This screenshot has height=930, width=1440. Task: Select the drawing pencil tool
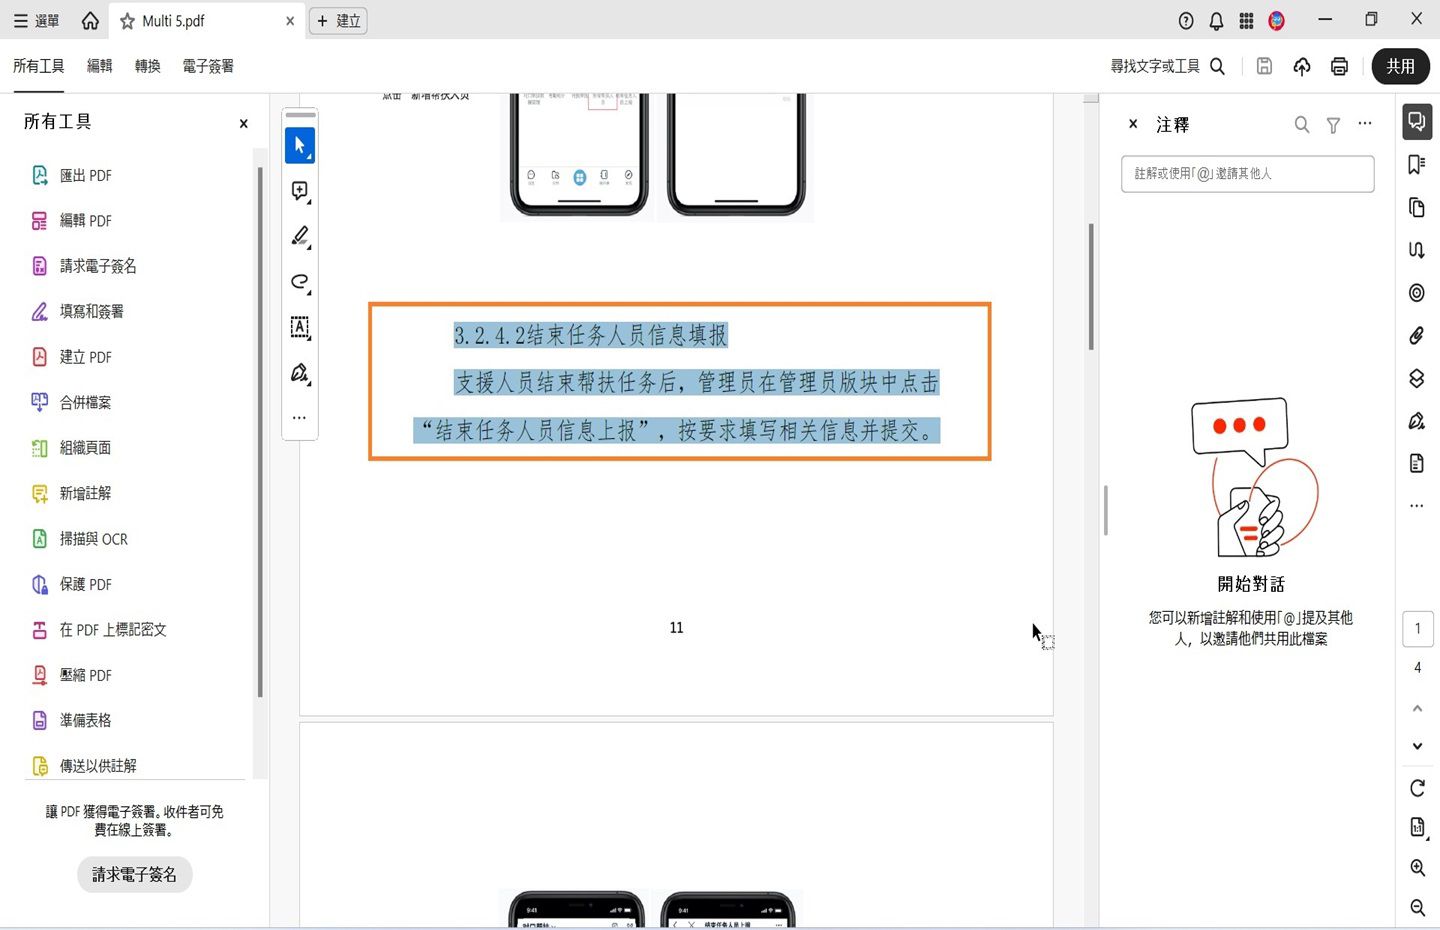click(x=300, y=235)
